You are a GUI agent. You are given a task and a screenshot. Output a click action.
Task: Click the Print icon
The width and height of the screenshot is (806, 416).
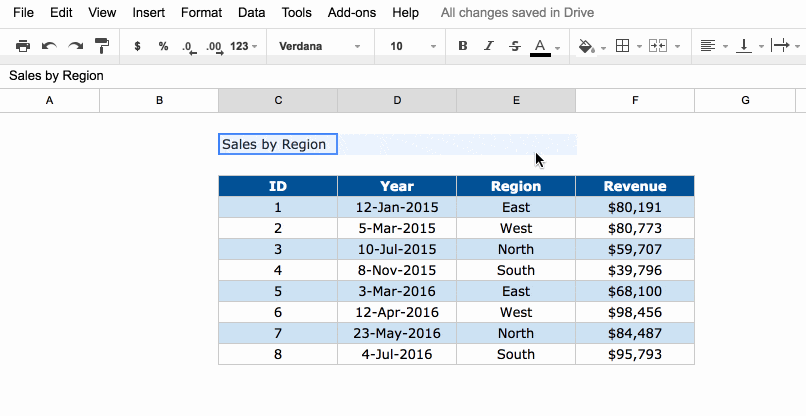pos(23,46)
